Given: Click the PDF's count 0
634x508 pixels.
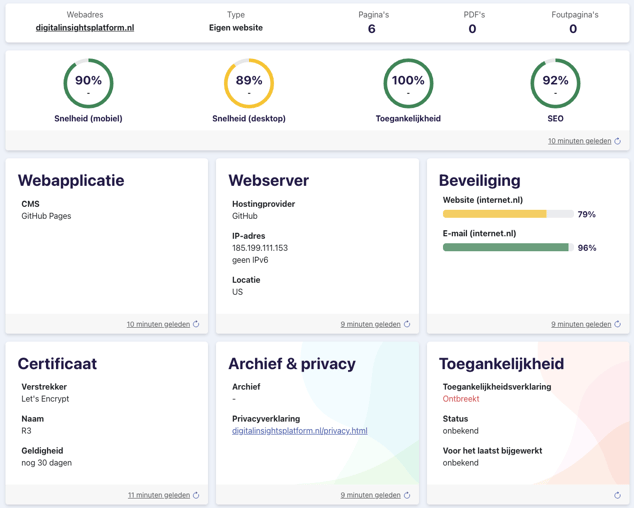Looking at the screenshot, I should coord(472,29).
